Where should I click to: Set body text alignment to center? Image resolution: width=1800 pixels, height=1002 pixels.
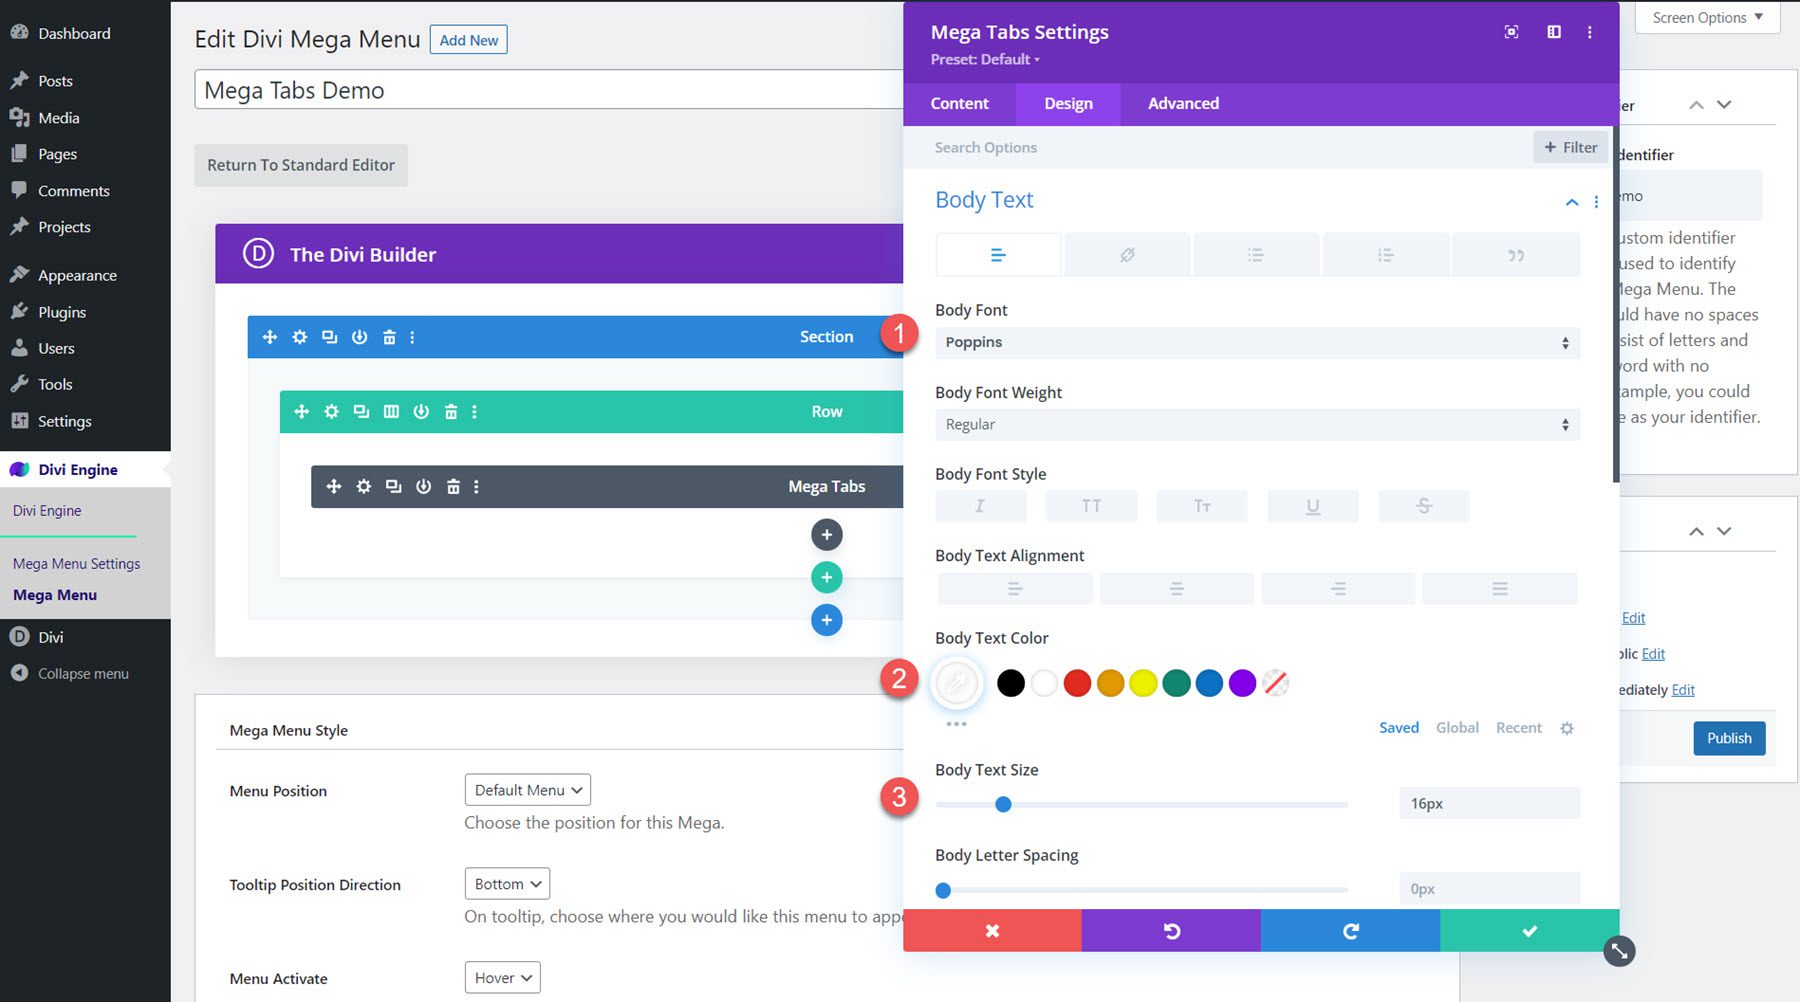coord(1177,589)
